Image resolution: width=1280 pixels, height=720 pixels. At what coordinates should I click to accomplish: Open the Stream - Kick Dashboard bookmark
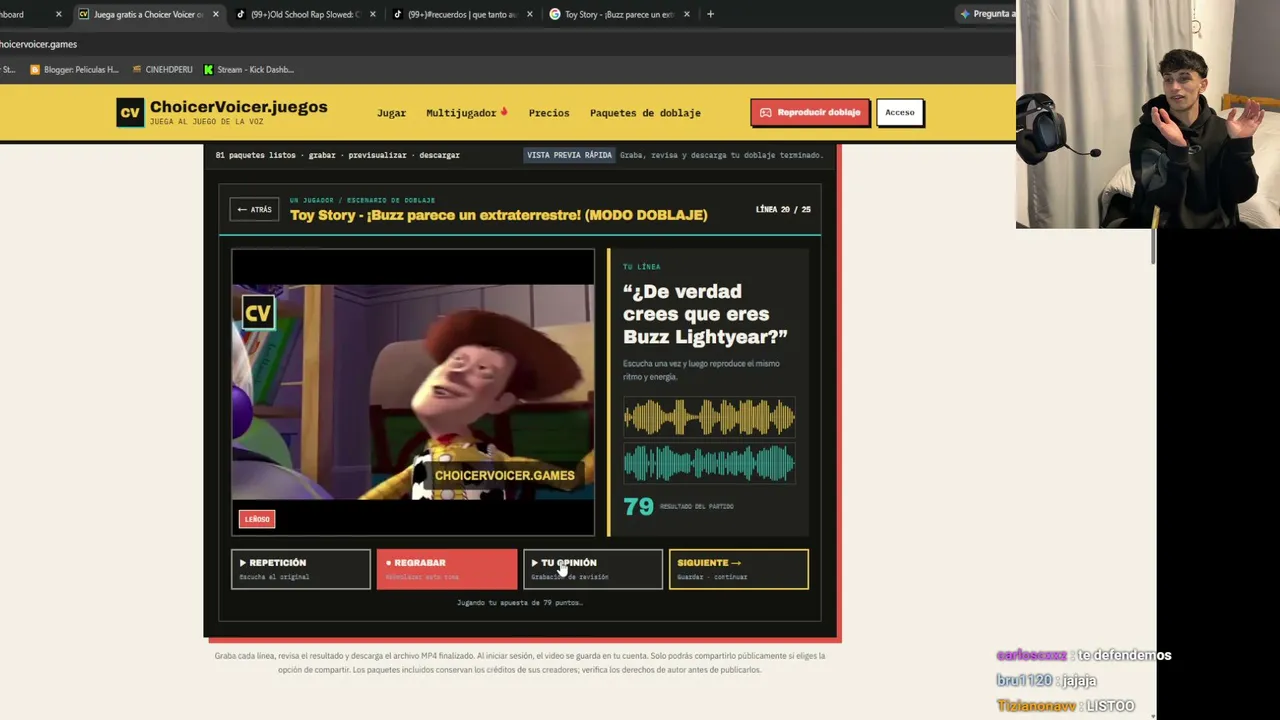click(248, 70)
